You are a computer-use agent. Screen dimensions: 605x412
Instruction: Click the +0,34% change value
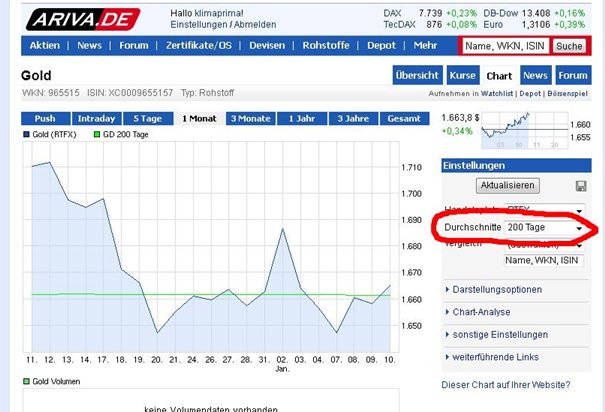pyautogui.click(x=457, y=131)
